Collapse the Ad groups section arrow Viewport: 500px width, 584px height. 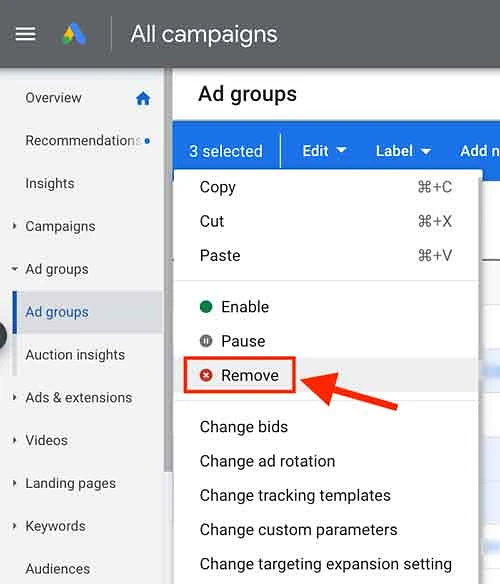(14, 269)
